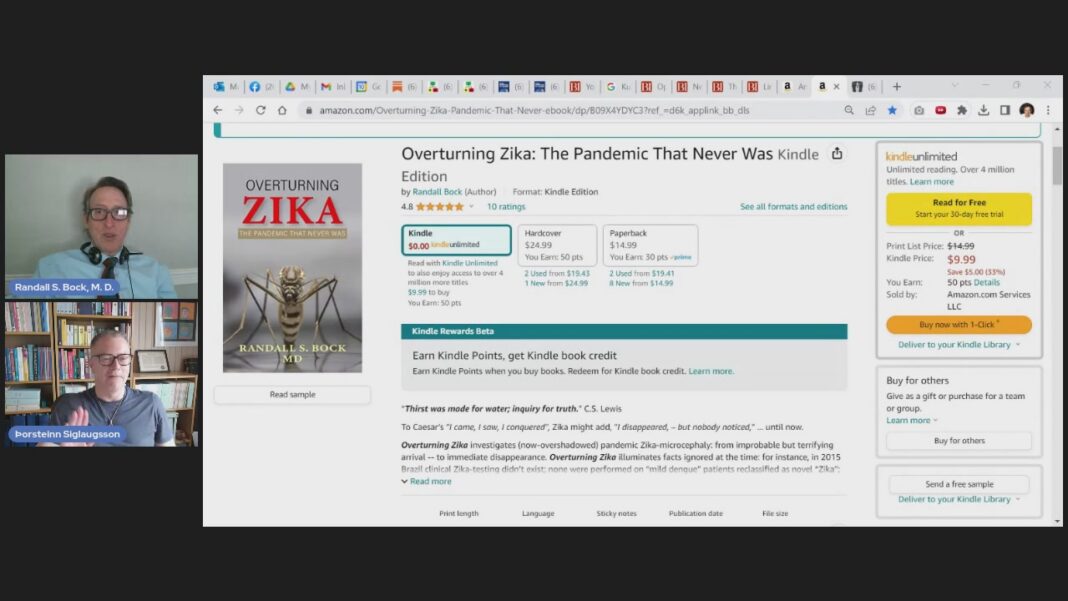Viewport: 1068px width, 601px height.
Task: Switch to the Google Drive tab
Action: 297,87
